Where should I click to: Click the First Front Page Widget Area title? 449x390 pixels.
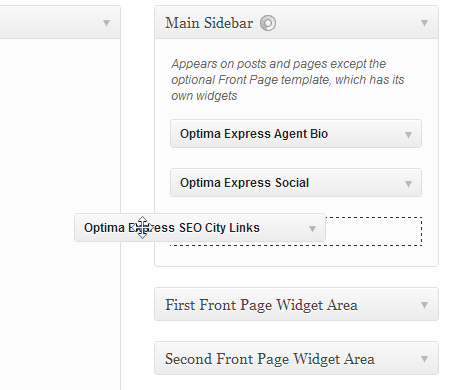[x=261, y=305]
